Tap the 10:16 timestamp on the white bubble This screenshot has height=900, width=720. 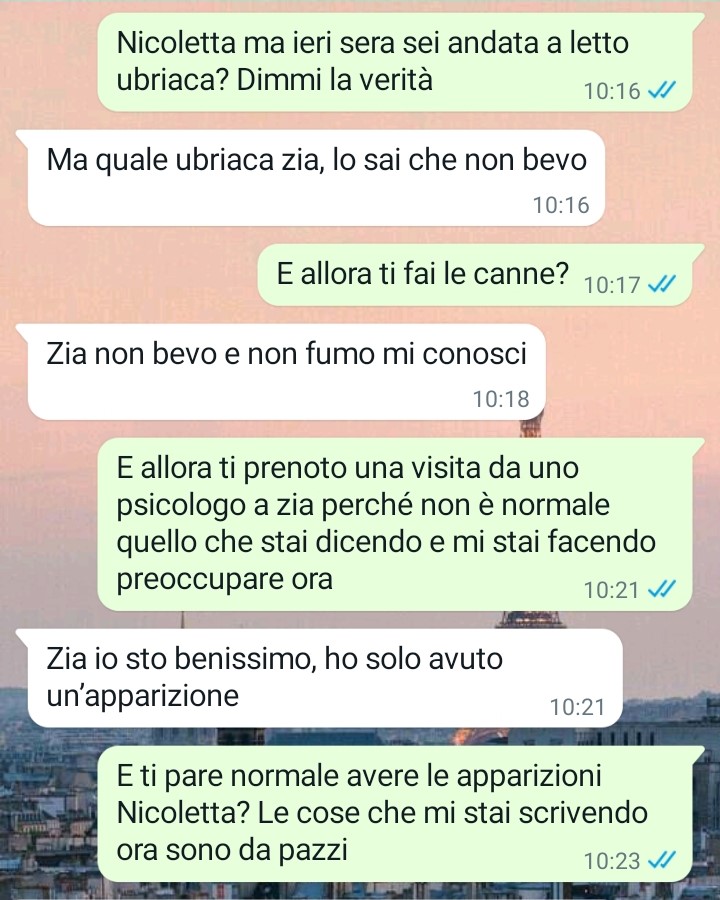coord(561,205)
